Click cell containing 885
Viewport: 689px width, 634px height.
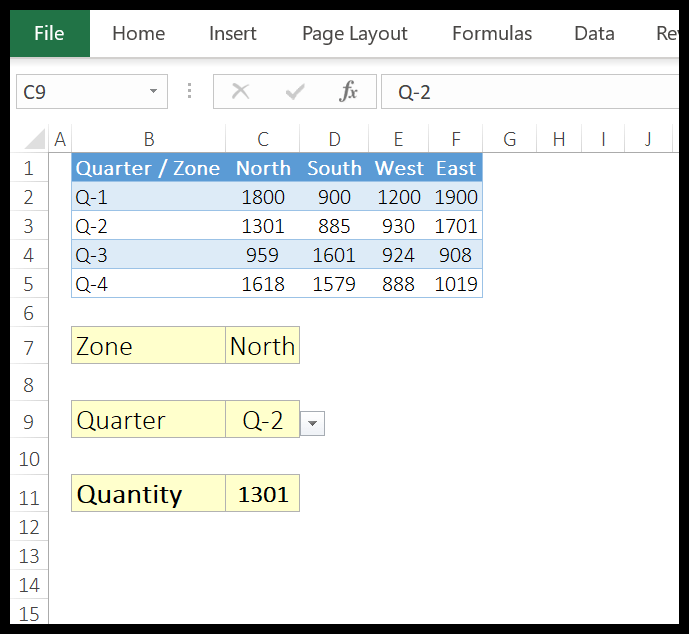point(334,226)
